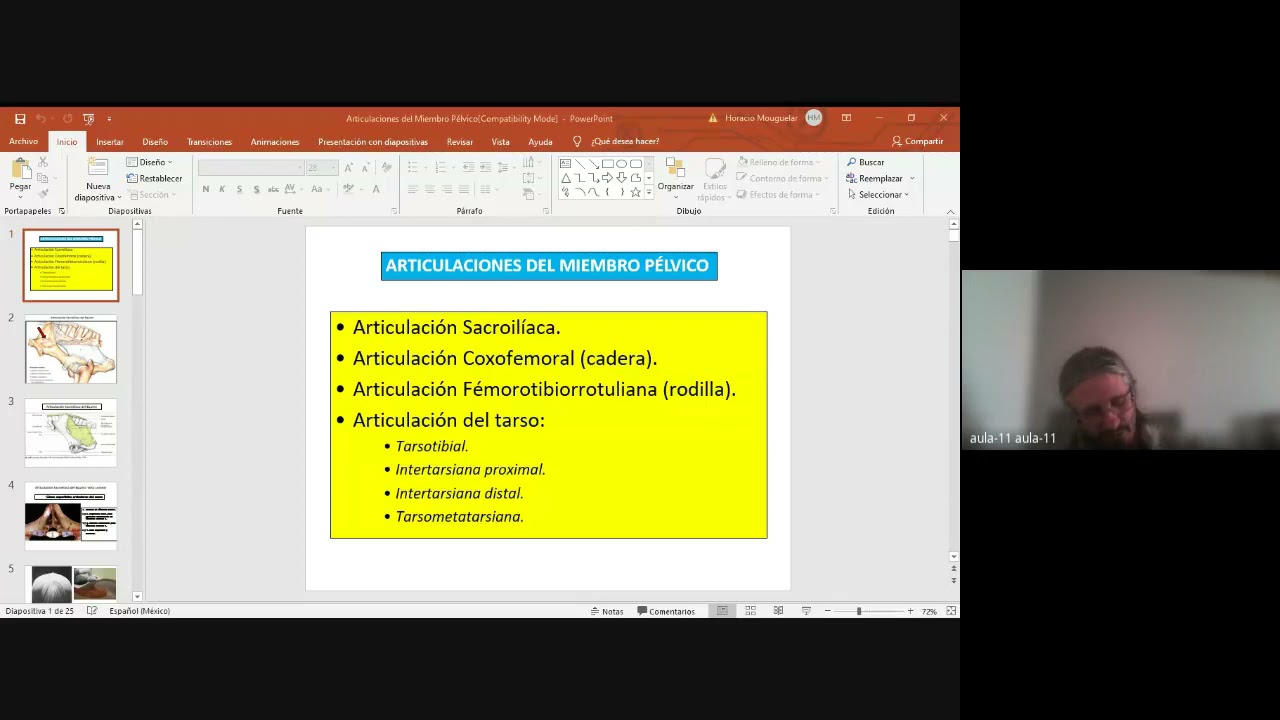Toggle the Notas pane
This screenshot has height=720, width=1280.
pyautogui.click(x=607, y=611)
